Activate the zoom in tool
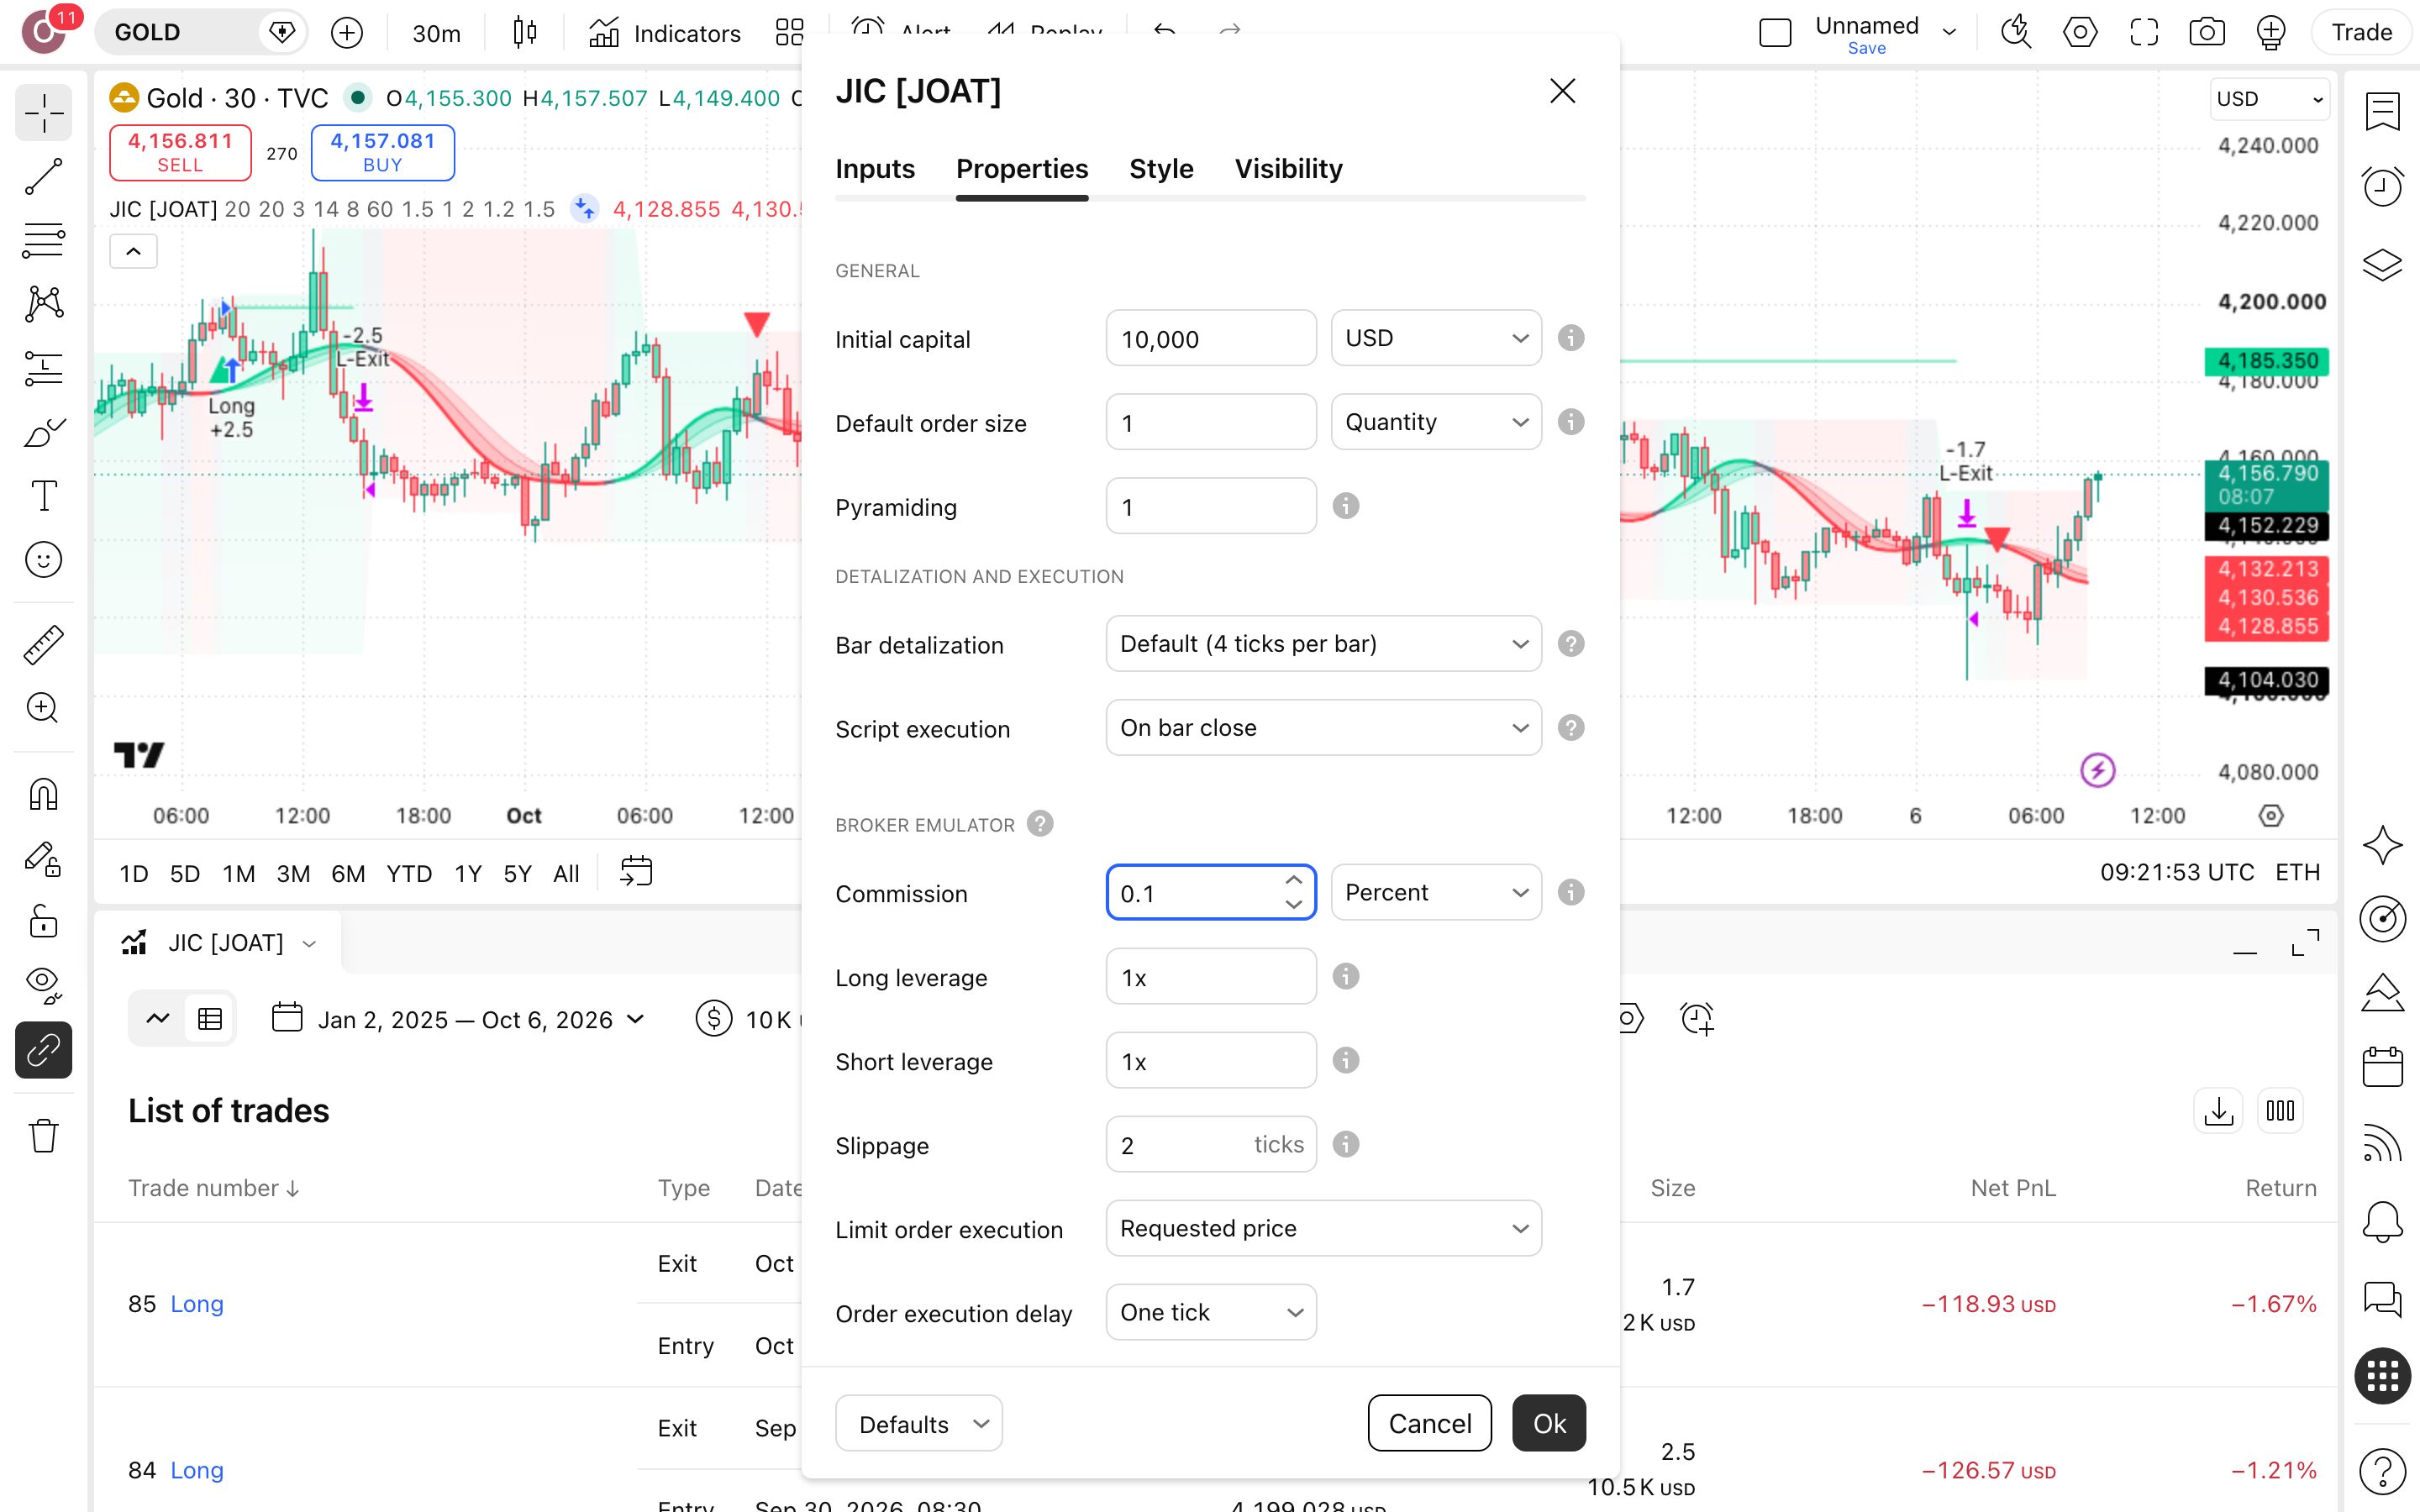This screenshot has height=1512, width=2420. (x=43, y=708)
